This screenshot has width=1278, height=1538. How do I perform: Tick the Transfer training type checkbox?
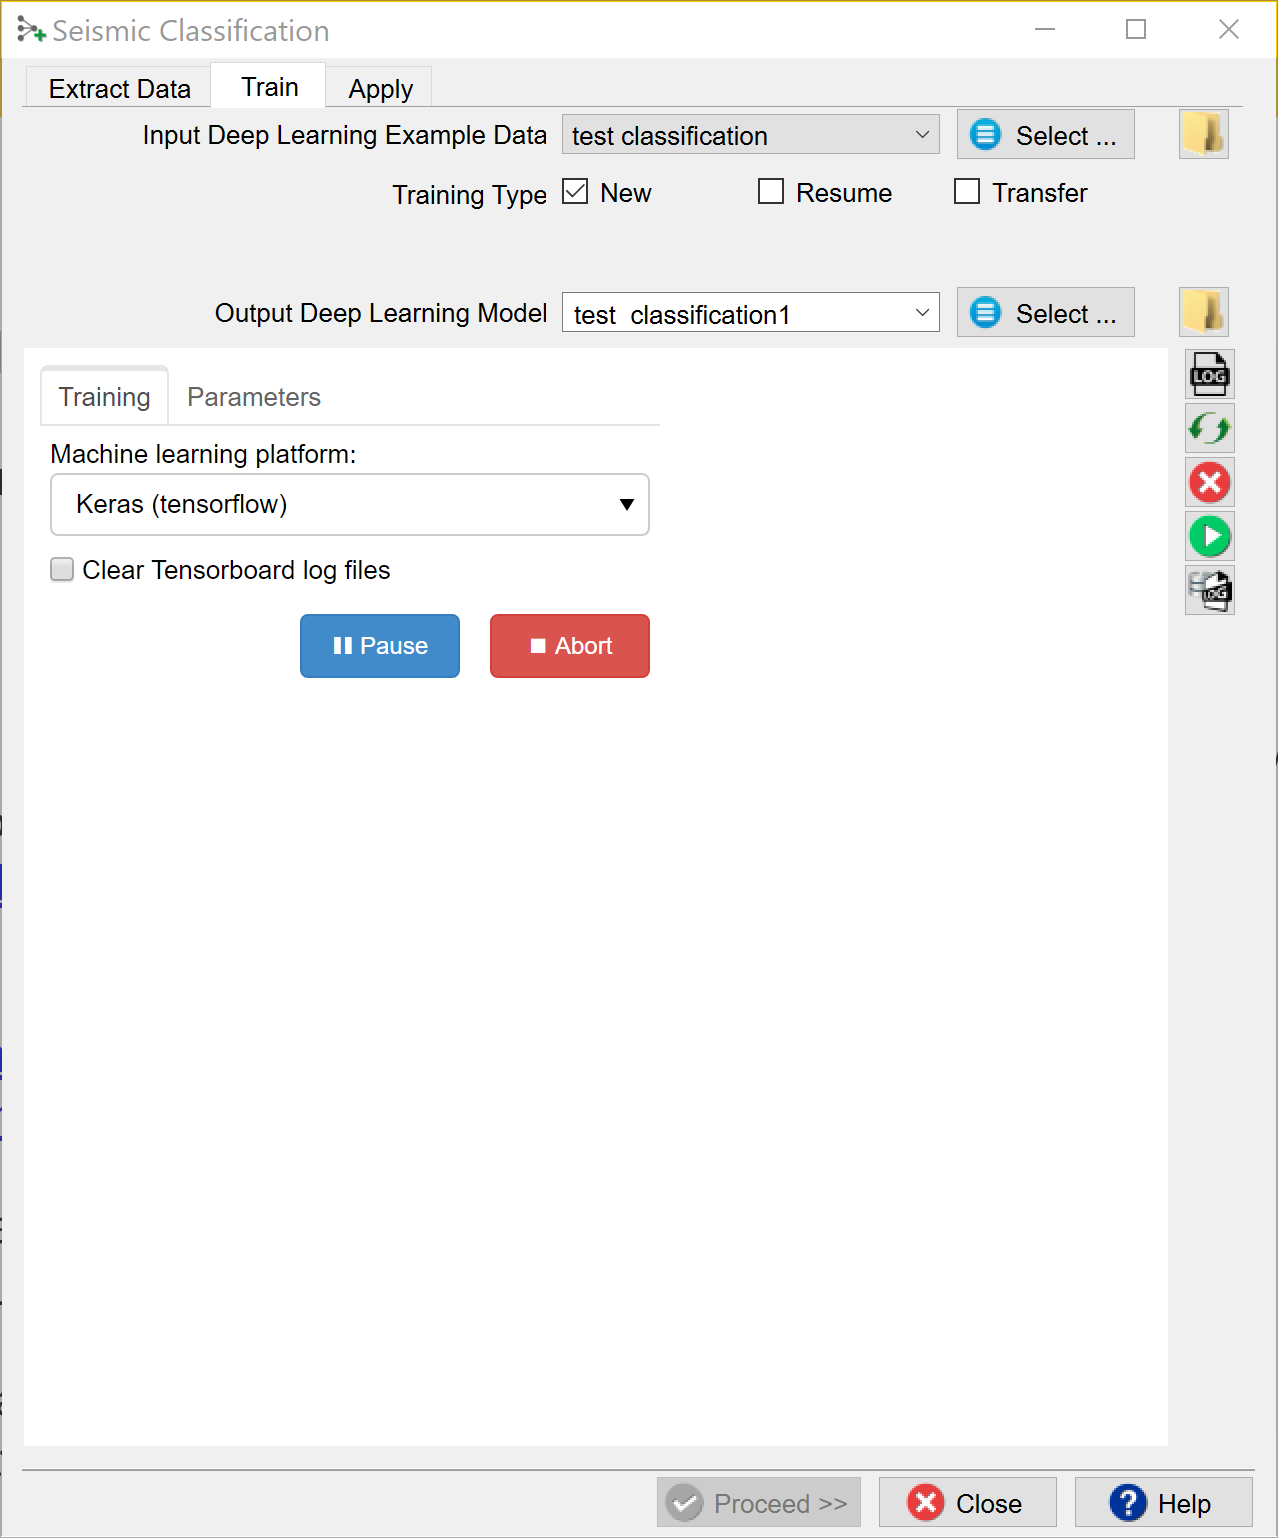tap(967, 191)
